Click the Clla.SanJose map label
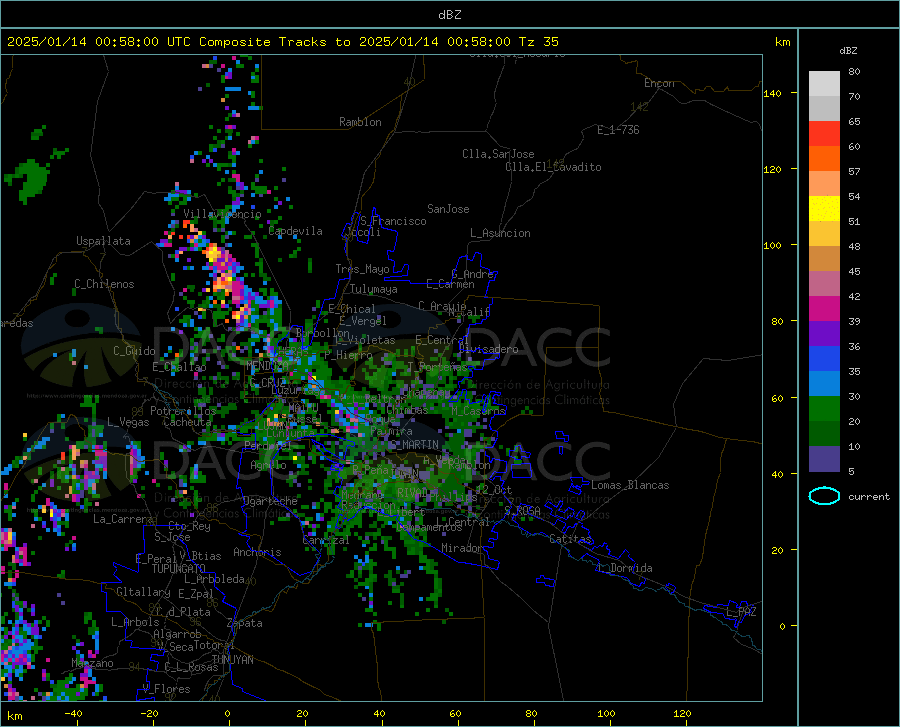The width and height of the screenshot is (900, 727). pos(498,154)
